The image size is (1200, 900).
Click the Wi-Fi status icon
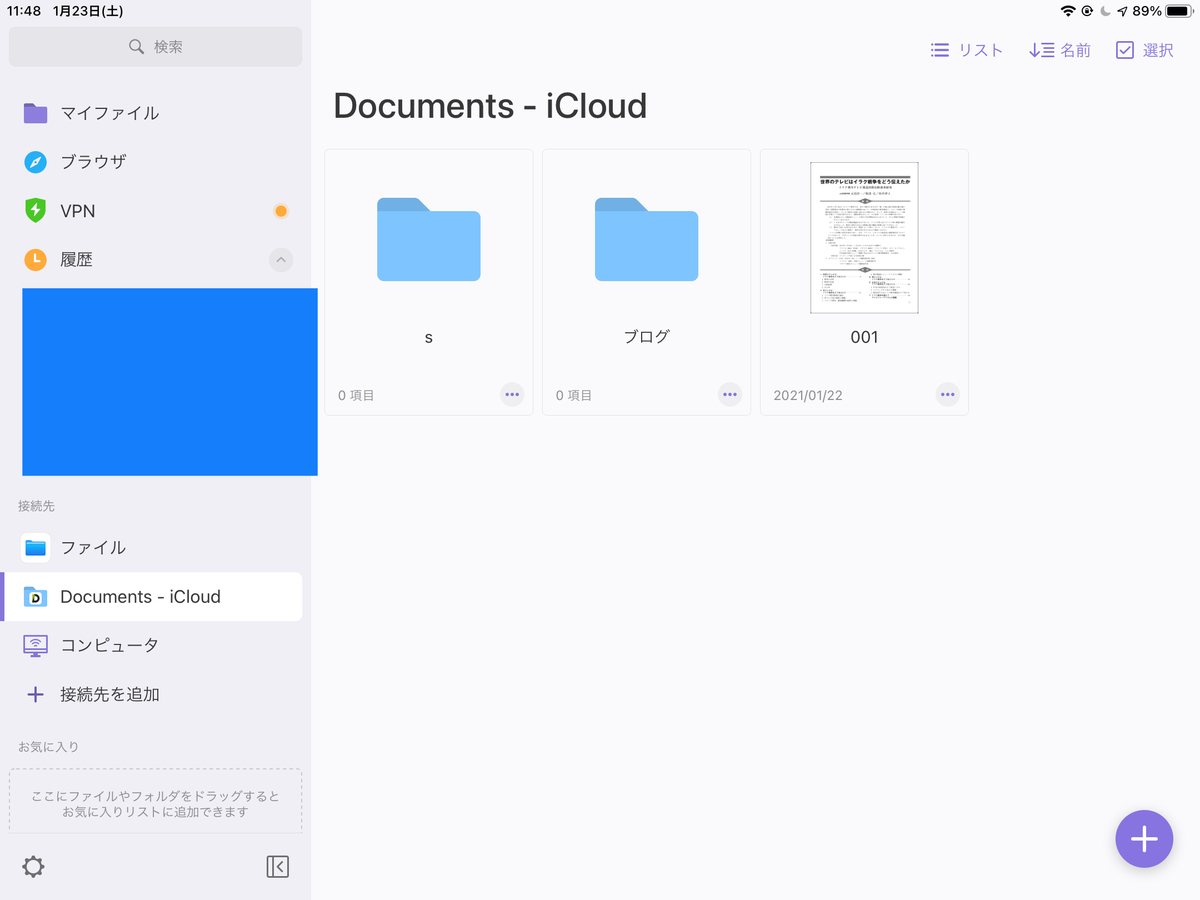pyautogui.click(x=1068, y=11)
